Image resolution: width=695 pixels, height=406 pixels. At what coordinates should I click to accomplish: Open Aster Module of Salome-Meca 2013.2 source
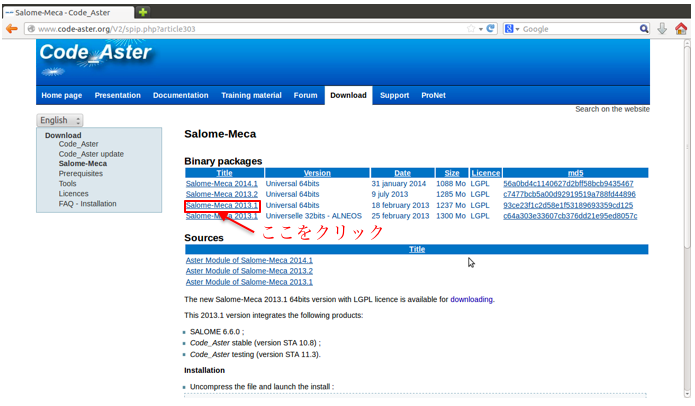click(249, 271)
